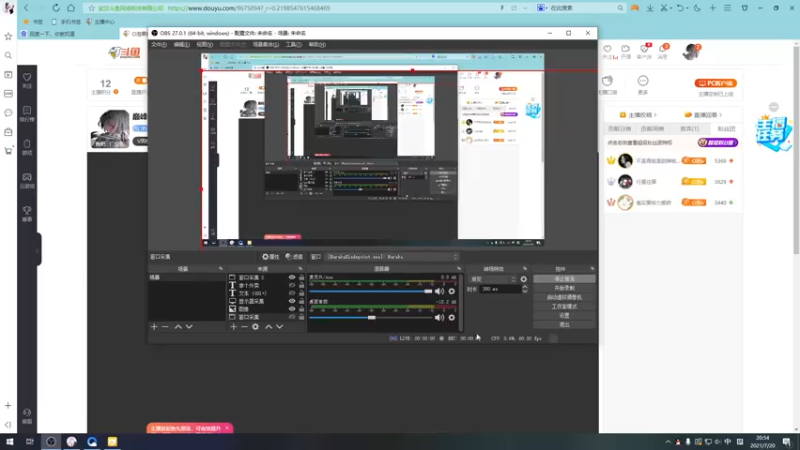This screenshot has height=450, width=800.
Task: Open selected source settings gear
Action: (255, 327)
